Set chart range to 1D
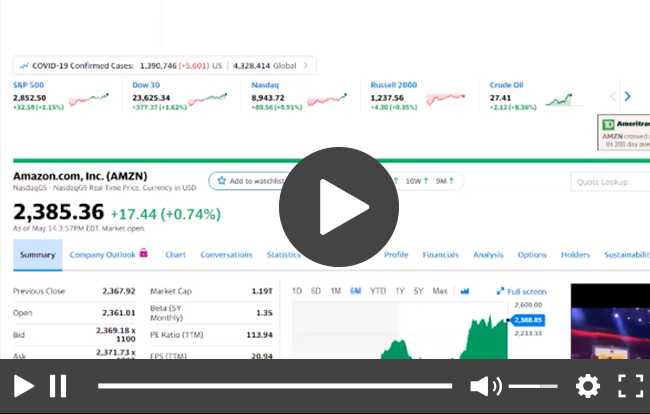Viewport: 650px width, 414px height. [297, 291]
